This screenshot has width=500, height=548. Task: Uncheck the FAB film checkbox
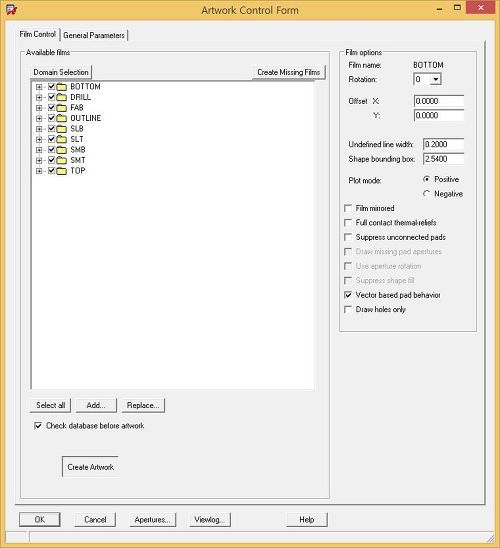coord(52,107)
